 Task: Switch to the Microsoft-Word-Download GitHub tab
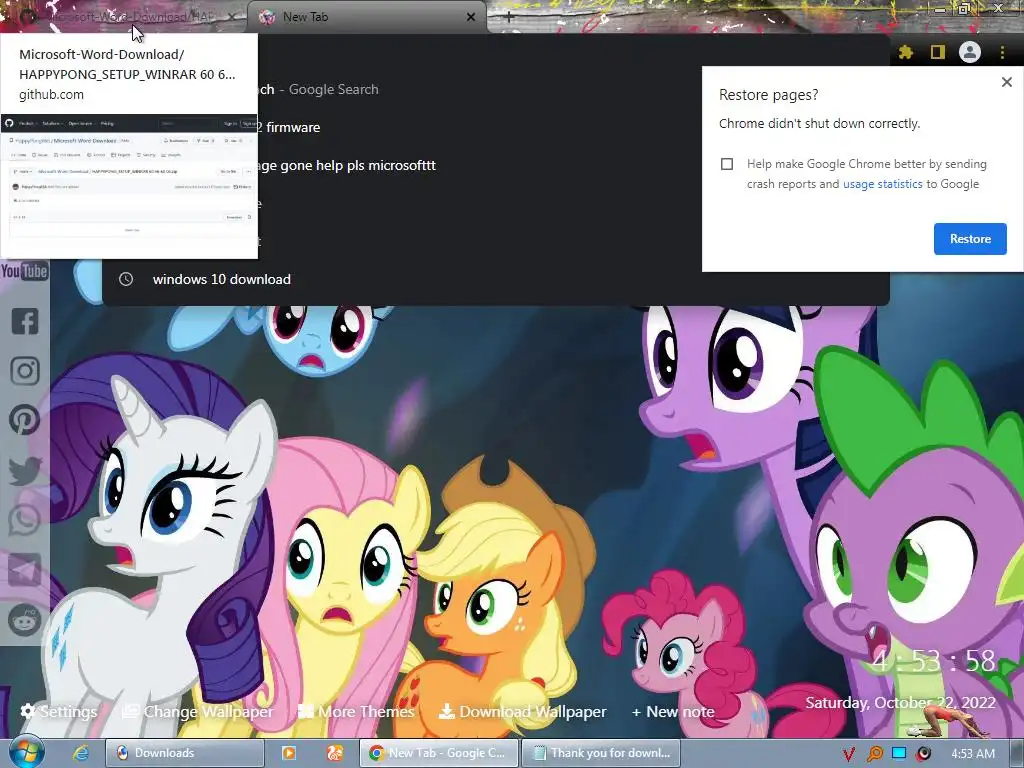[123, 17]
